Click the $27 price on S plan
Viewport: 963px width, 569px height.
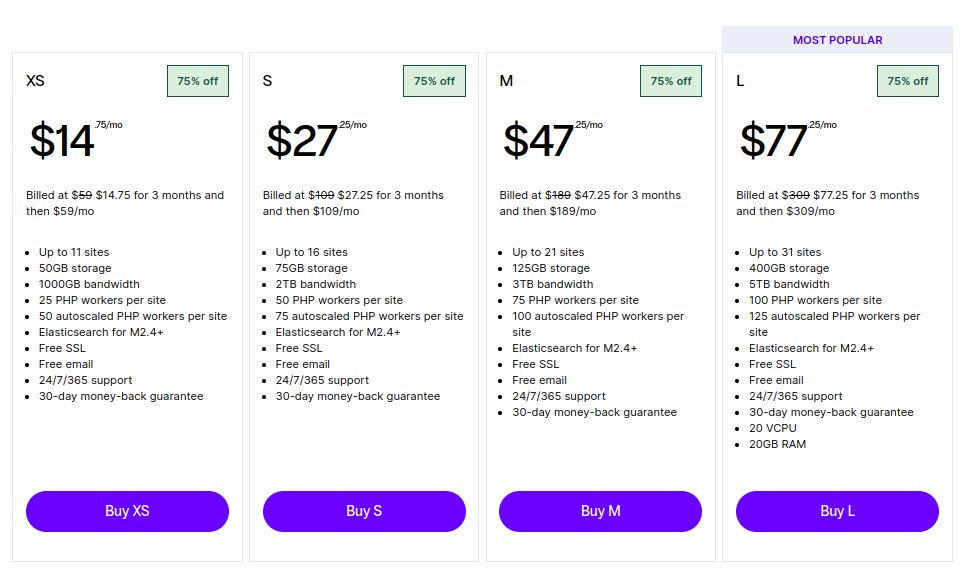click(x=301, y=141)
